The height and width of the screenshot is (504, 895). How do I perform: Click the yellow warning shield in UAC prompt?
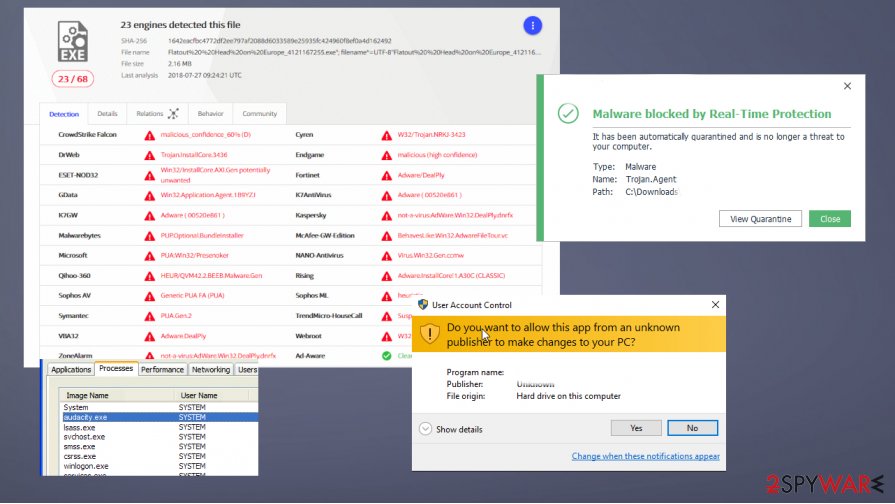(x=429, y=333)
